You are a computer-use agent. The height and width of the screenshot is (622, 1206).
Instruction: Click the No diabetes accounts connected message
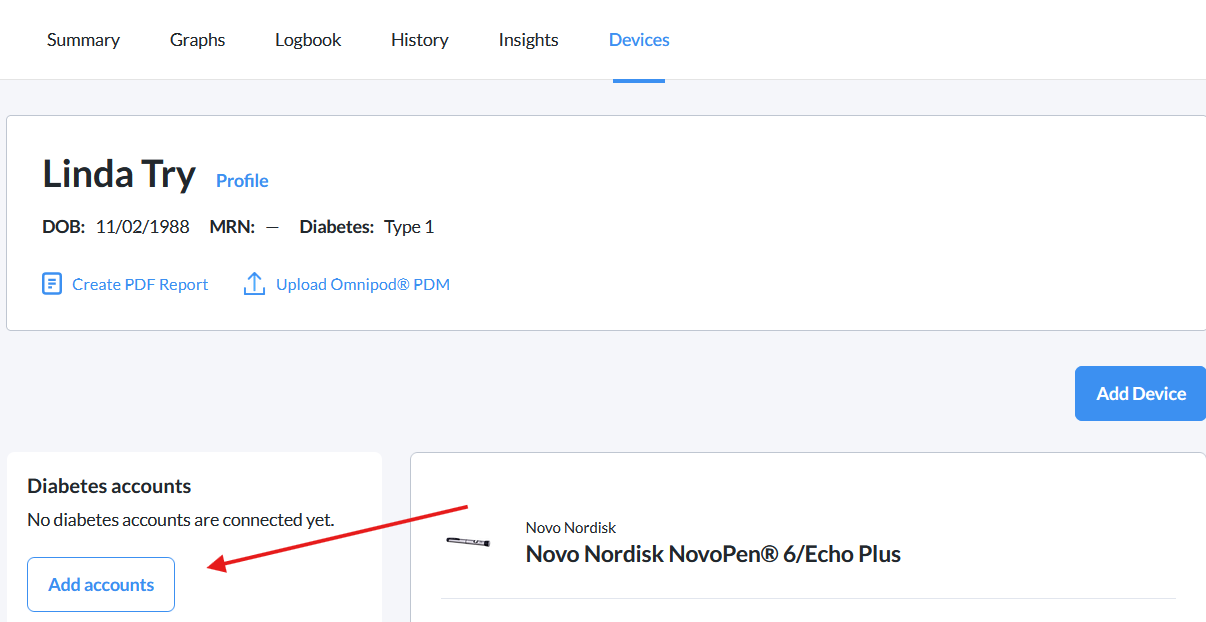pos(181,520)
